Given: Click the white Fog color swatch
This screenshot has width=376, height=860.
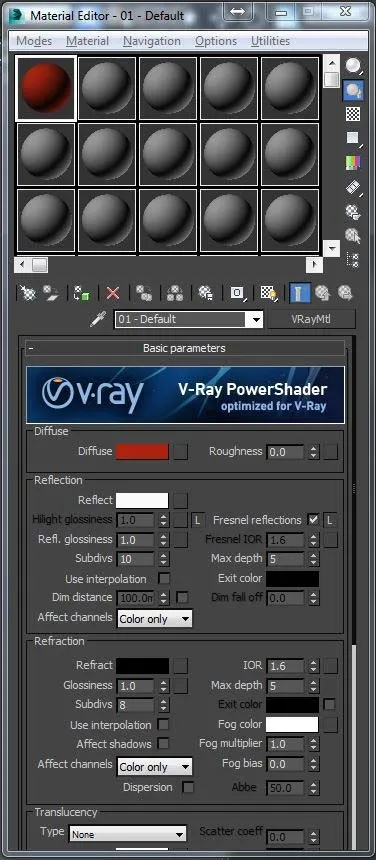Looking at the screenshot, I should (292, 724).
